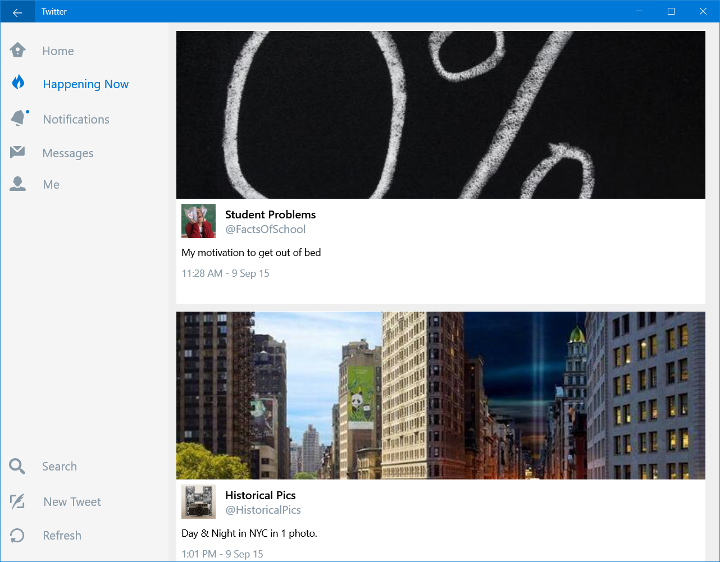Select the Happening Now flame icon
This screenshot has width=720, height=562.
coord(17,83)
